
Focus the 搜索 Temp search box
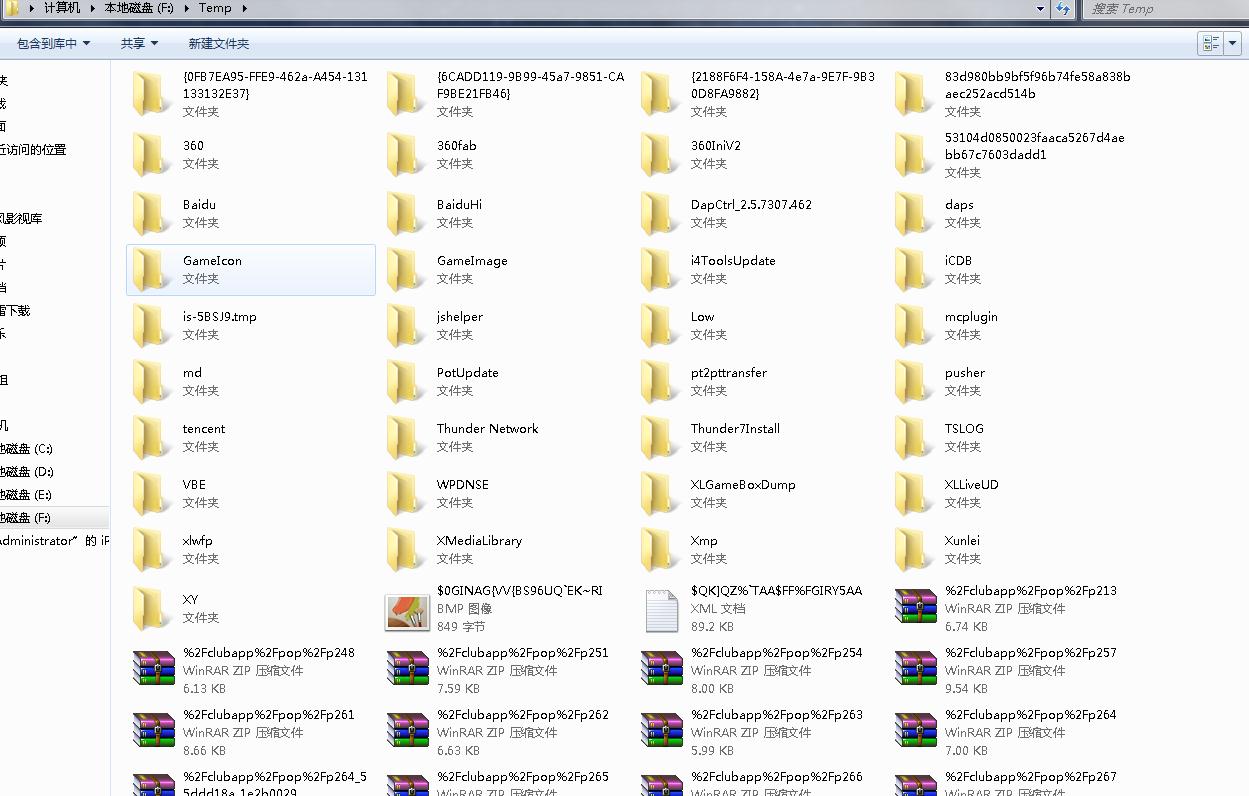pyautogui.click(x=1166, y=9)
